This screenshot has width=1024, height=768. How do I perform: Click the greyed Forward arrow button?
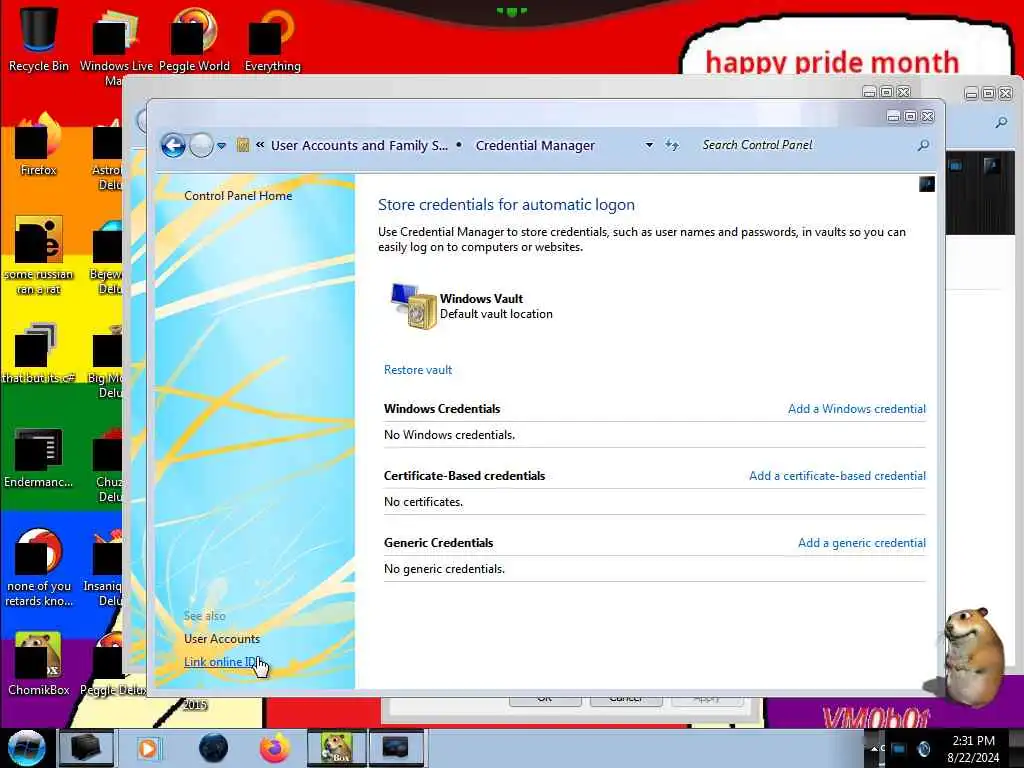point(201,145)
